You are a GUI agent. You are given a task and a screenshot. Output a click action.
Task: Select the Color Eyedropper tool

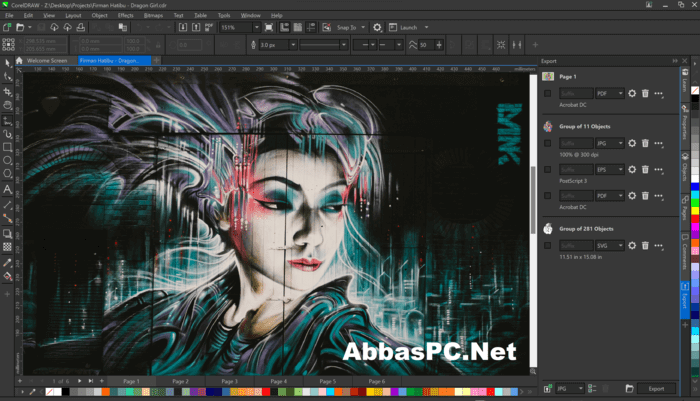[x=8, y=263]
